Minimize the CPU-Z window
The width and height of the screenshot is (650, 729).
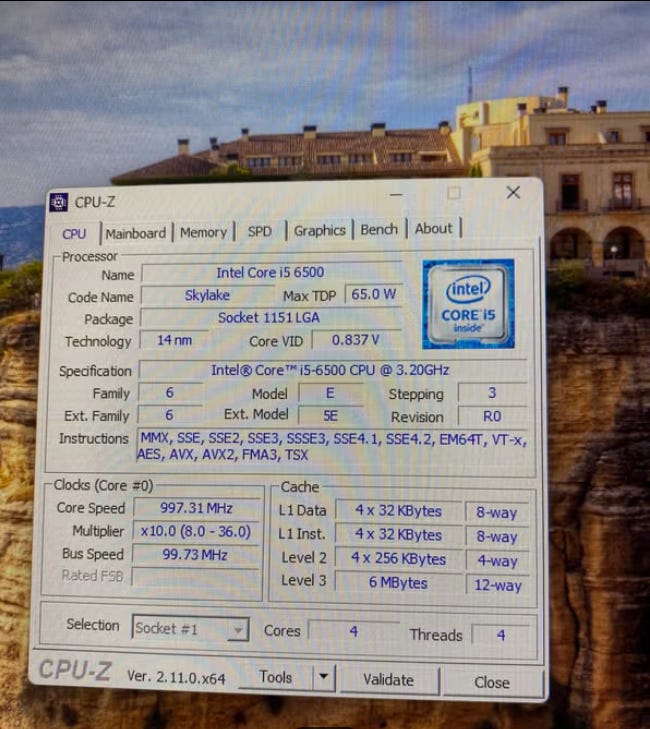coord(396,194)
